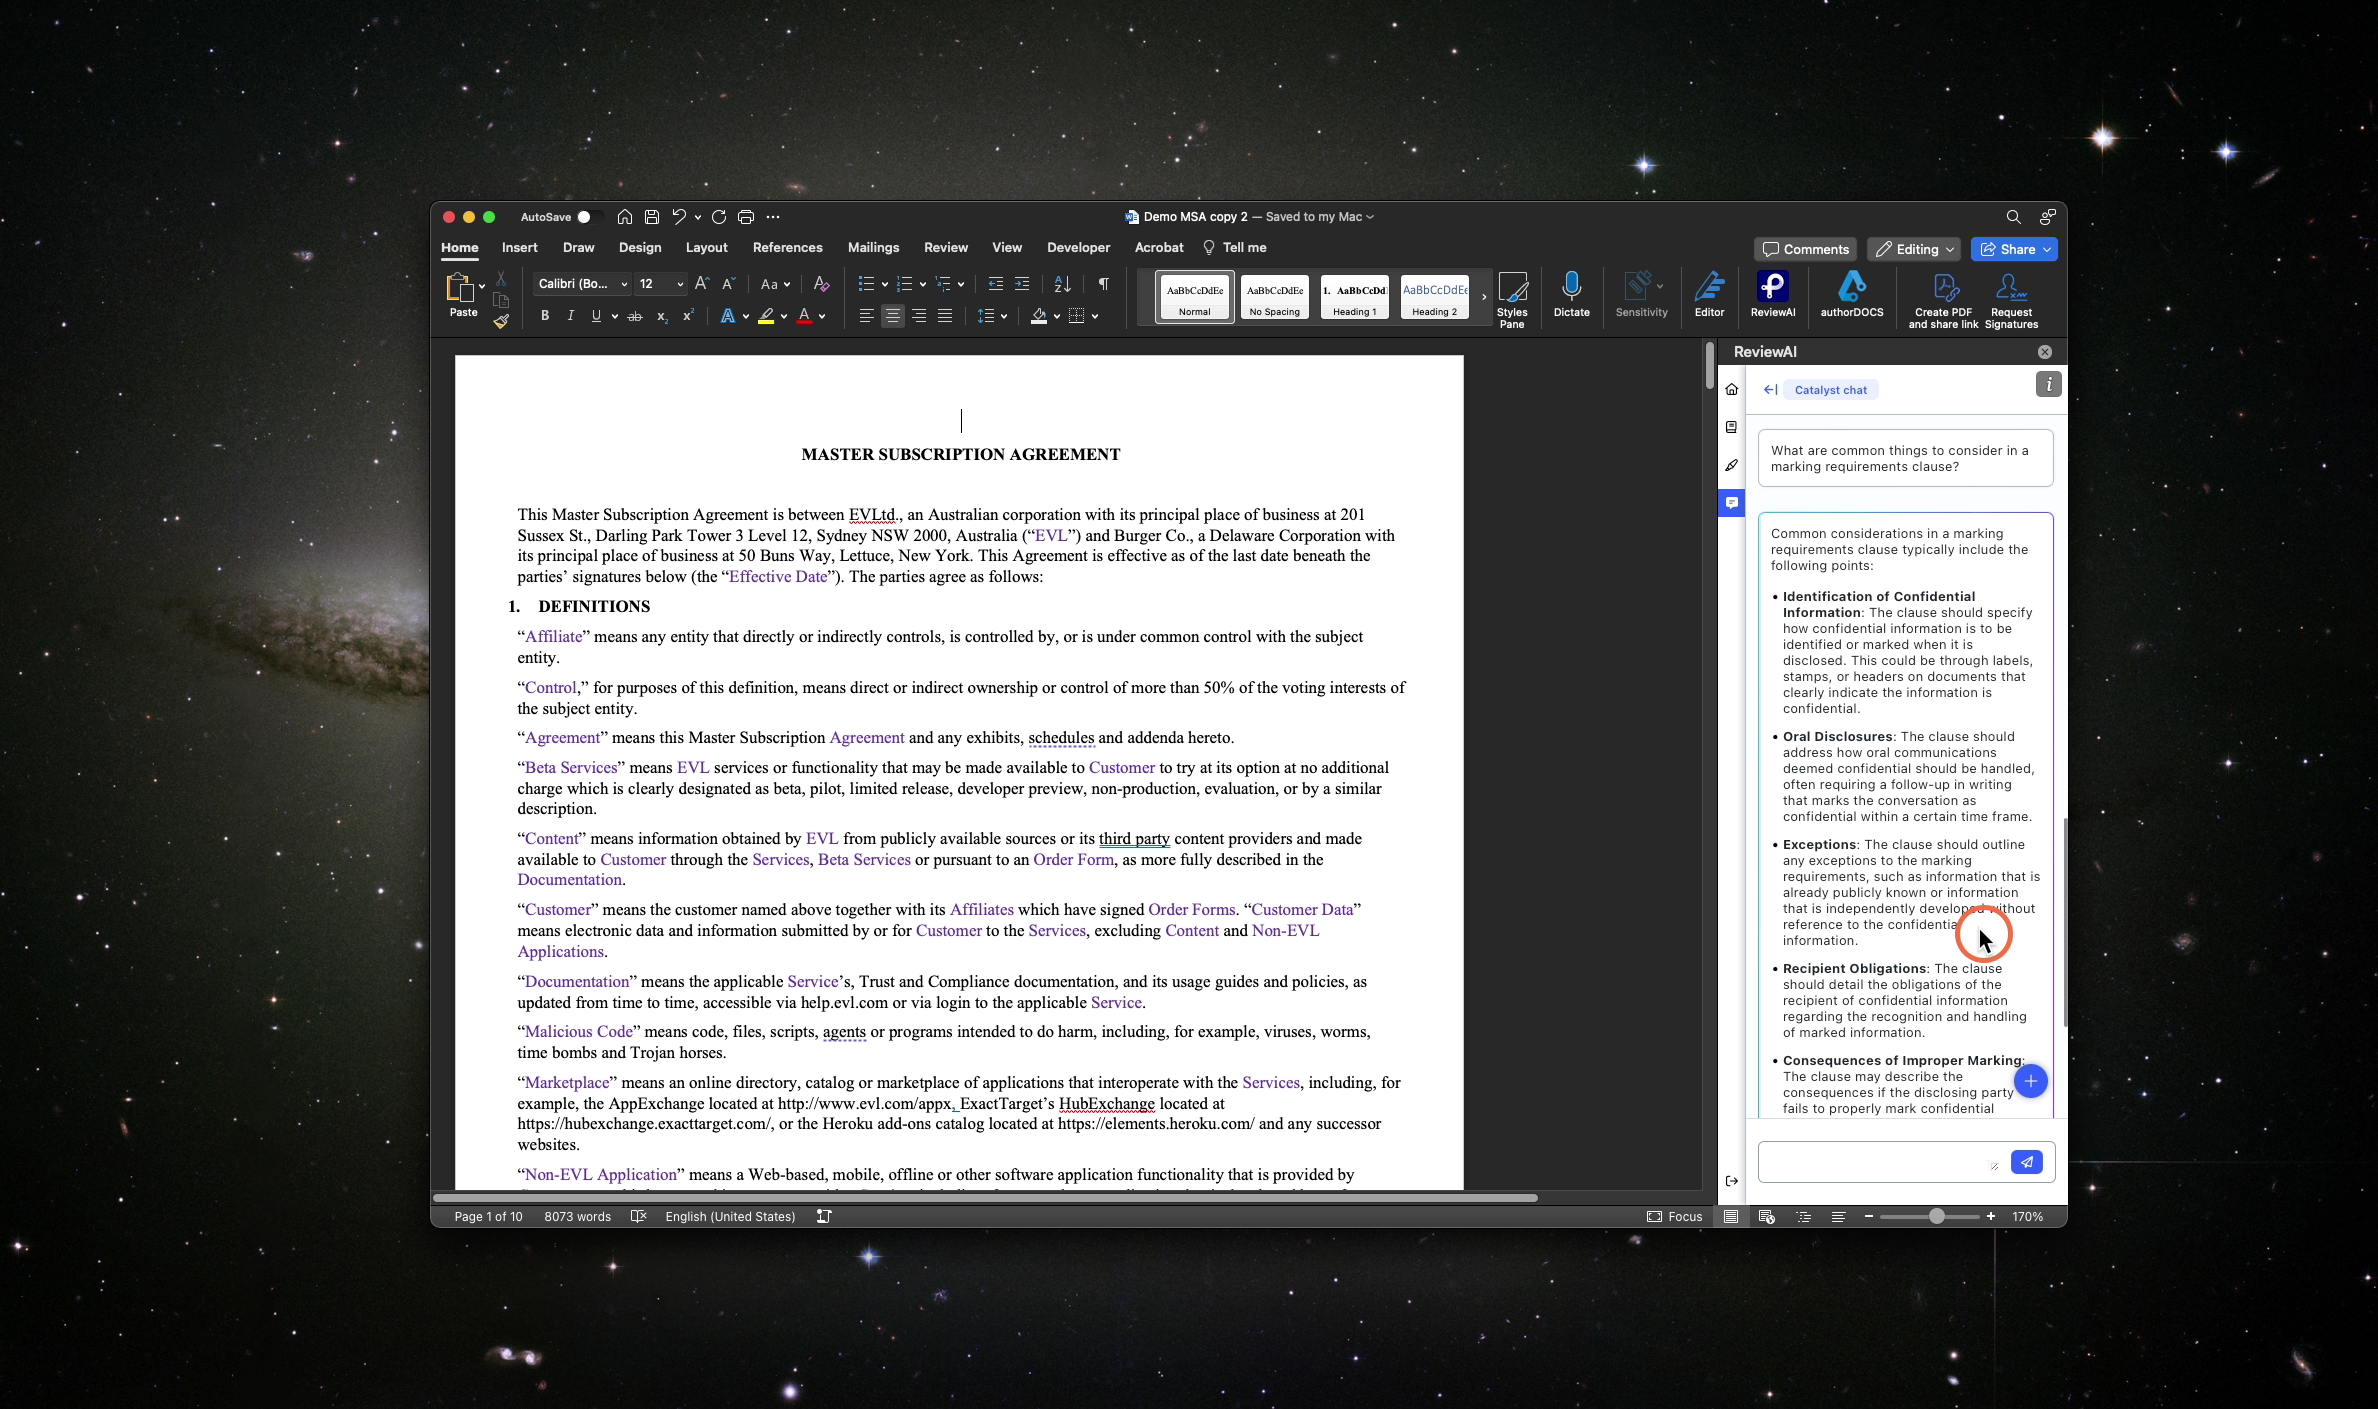Send the chat message with paper-plane button
Screen dimensions: 2378x1409
click(x=2027, y=1162)
